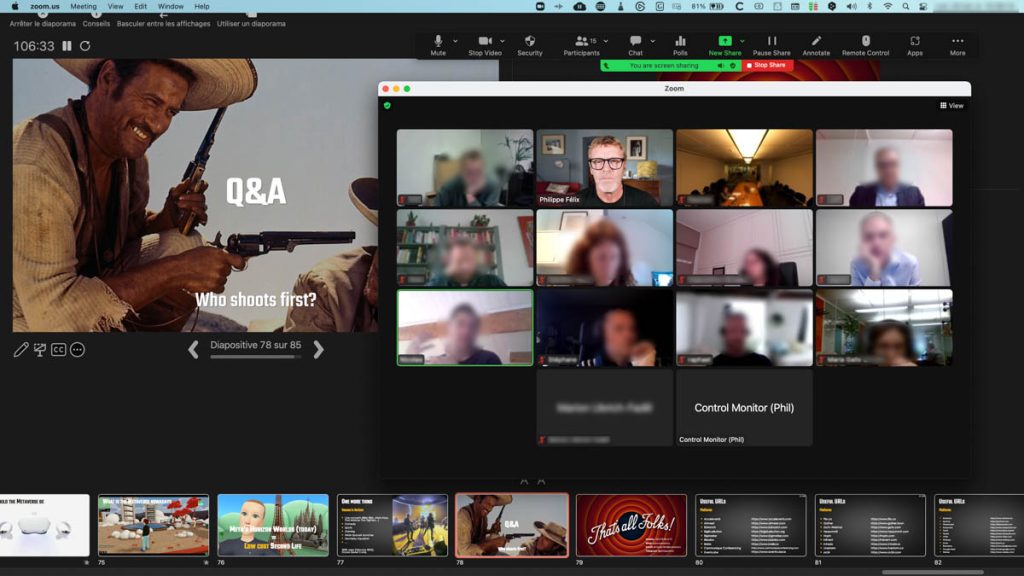Expand the Chat options arrow
1024x576 pixels.
[652, 41]
